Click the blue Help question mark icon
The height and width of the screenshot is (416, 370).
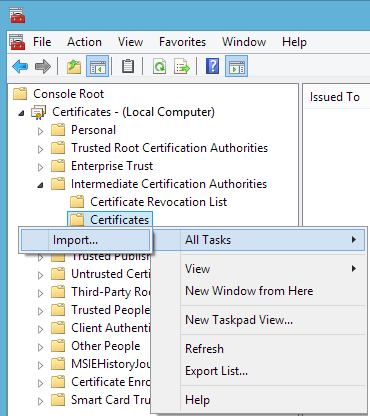coord(213,66)
